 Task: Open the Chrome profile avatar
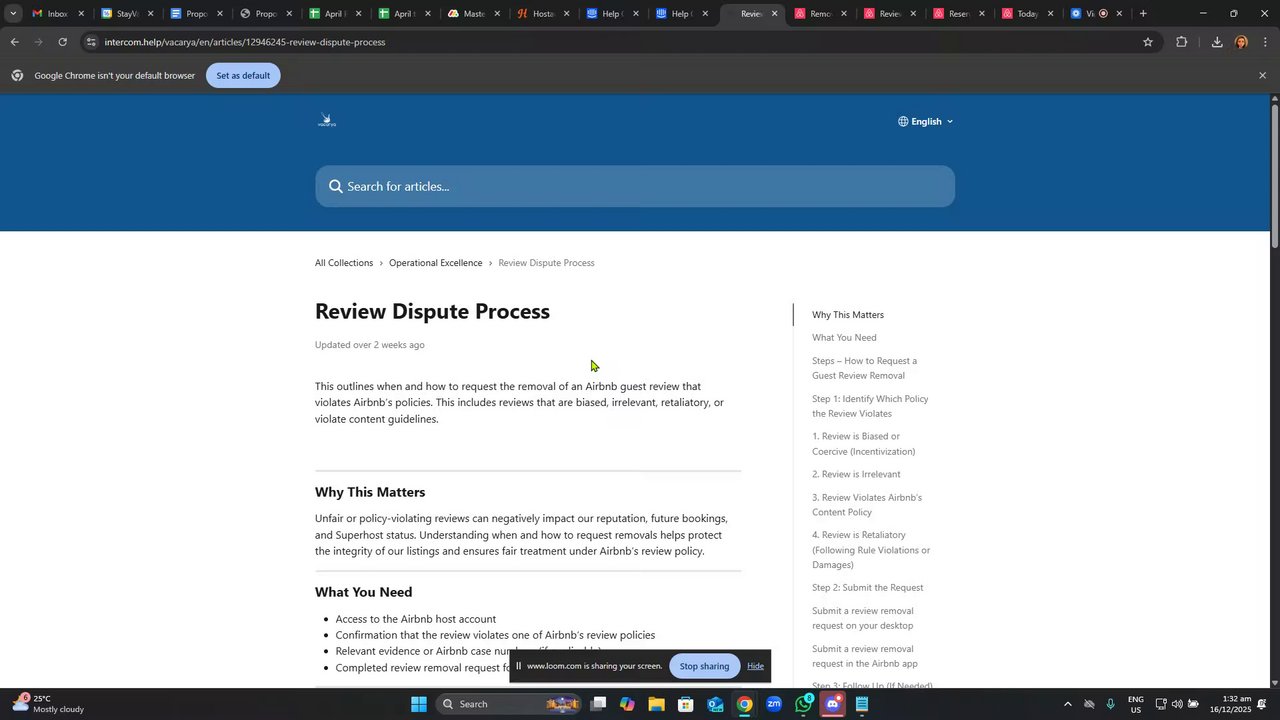coord(1241,42)
